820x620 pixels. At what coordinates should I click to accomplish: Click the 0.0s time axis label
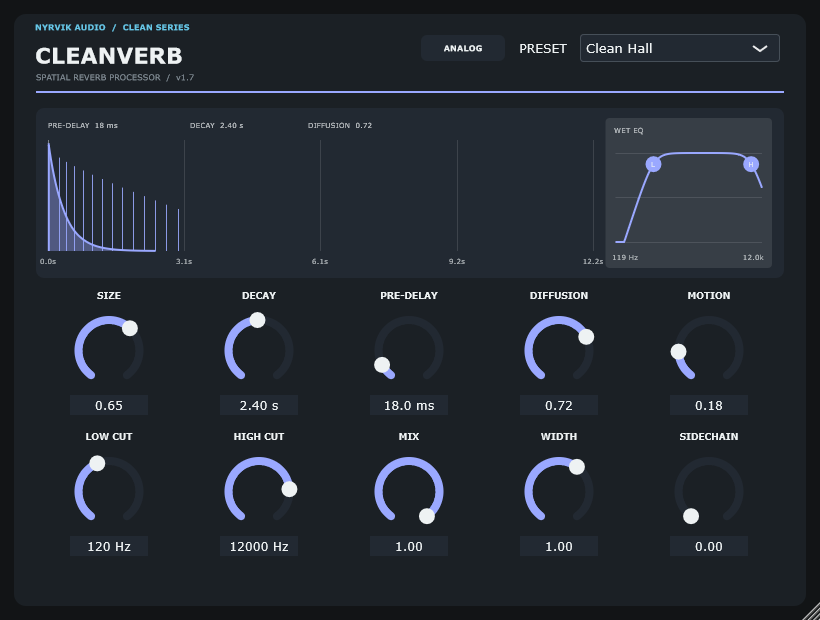tap(48, 261)
